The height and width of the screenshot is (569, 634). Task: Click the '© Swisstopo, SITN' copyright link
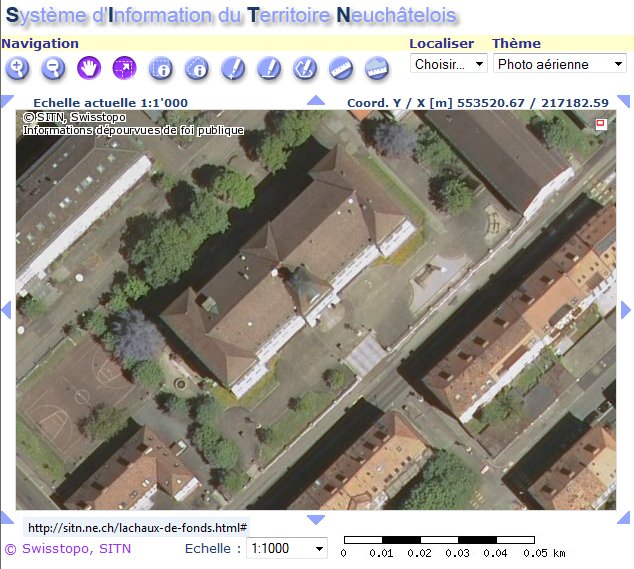pos(68,549)
